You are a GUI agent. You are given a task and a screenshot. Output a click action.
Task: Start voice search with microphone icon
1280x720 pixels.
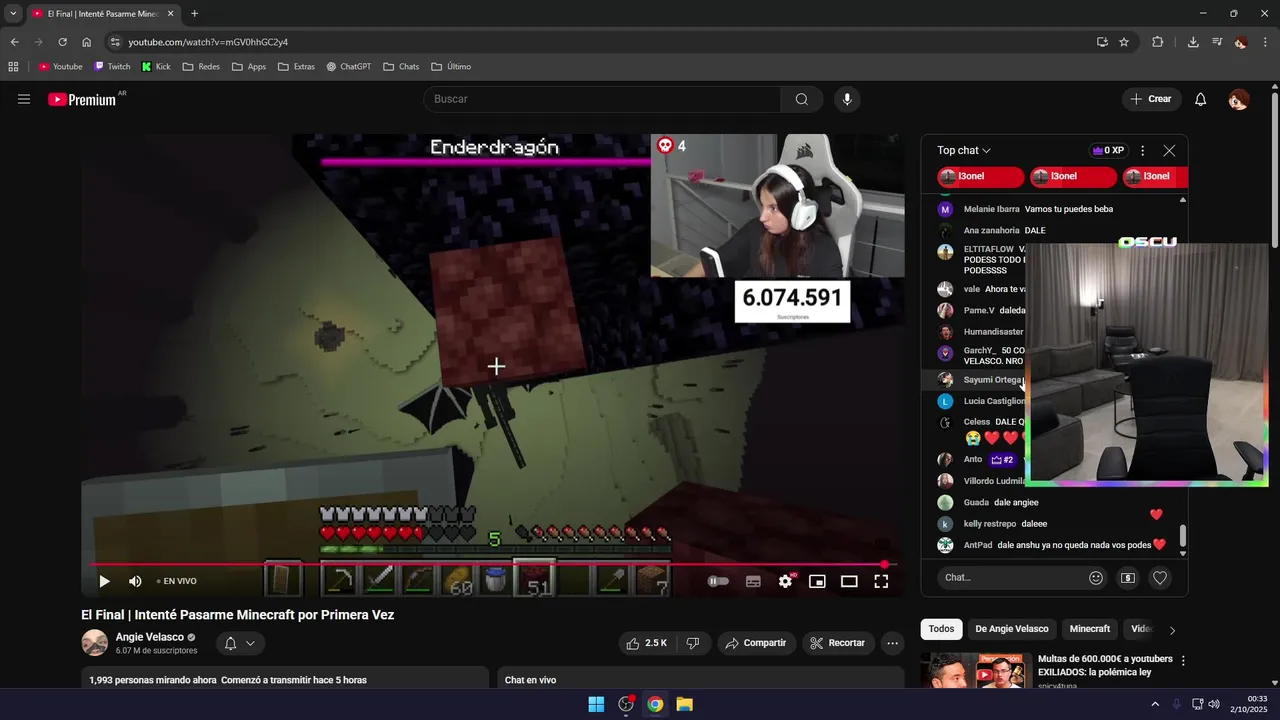[x=847, y=99]
